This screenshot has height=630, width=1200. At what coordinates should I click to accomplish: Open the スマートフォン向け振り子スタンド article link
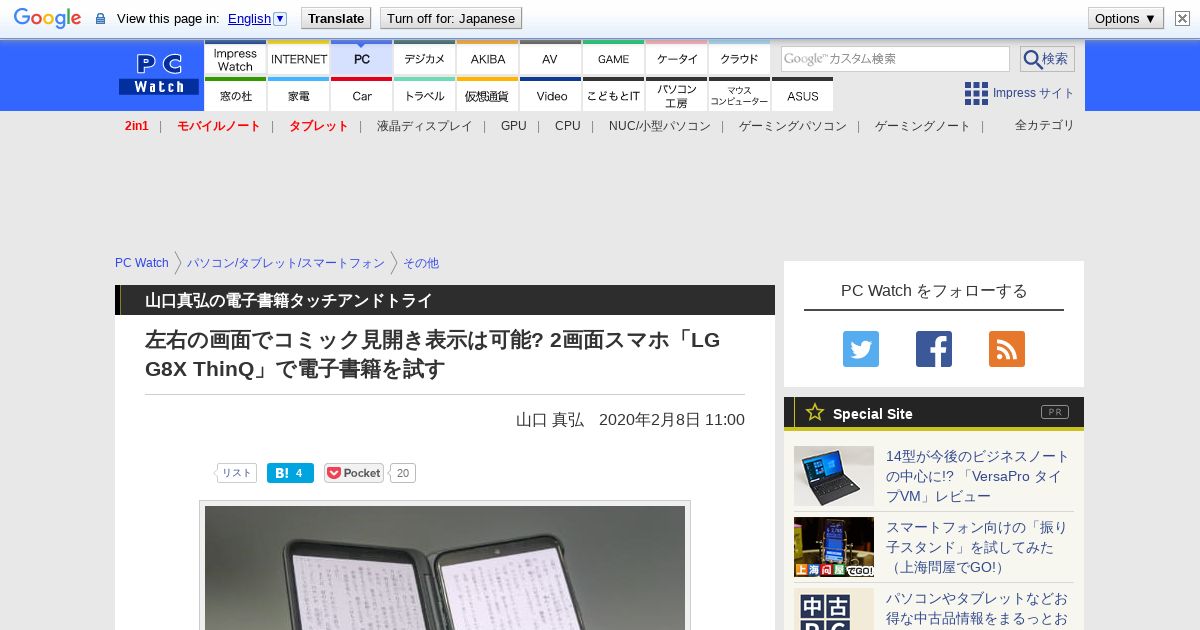(977, 547)
